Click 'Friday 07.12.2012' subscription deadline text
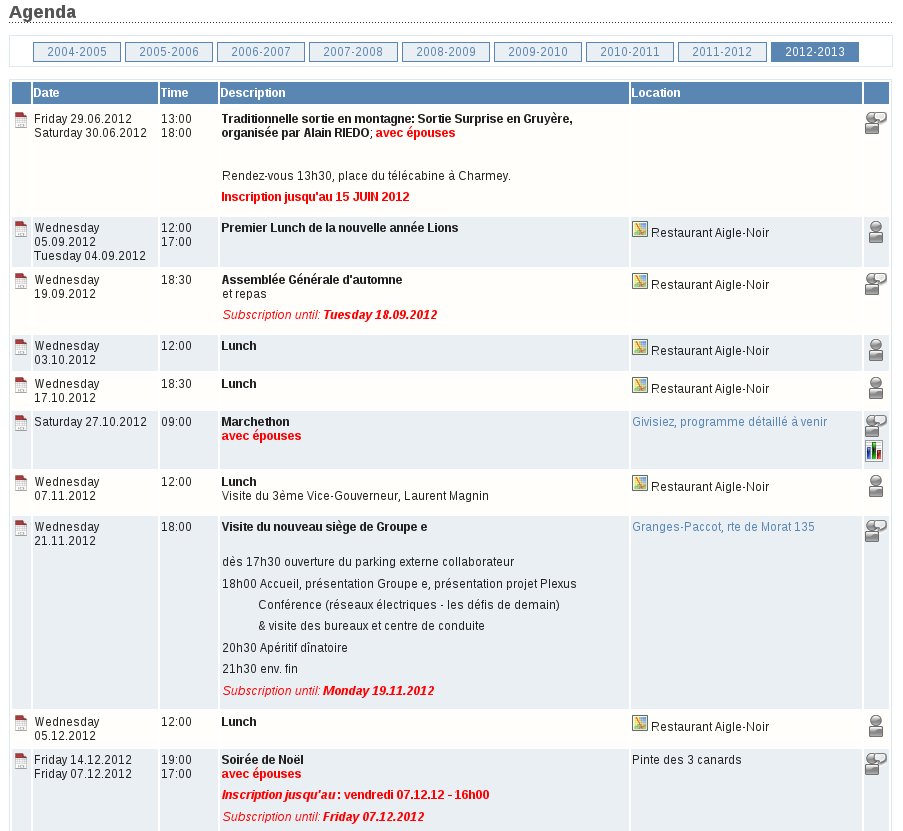The width and height of the screenshot is (903, 831). (374, 817)
